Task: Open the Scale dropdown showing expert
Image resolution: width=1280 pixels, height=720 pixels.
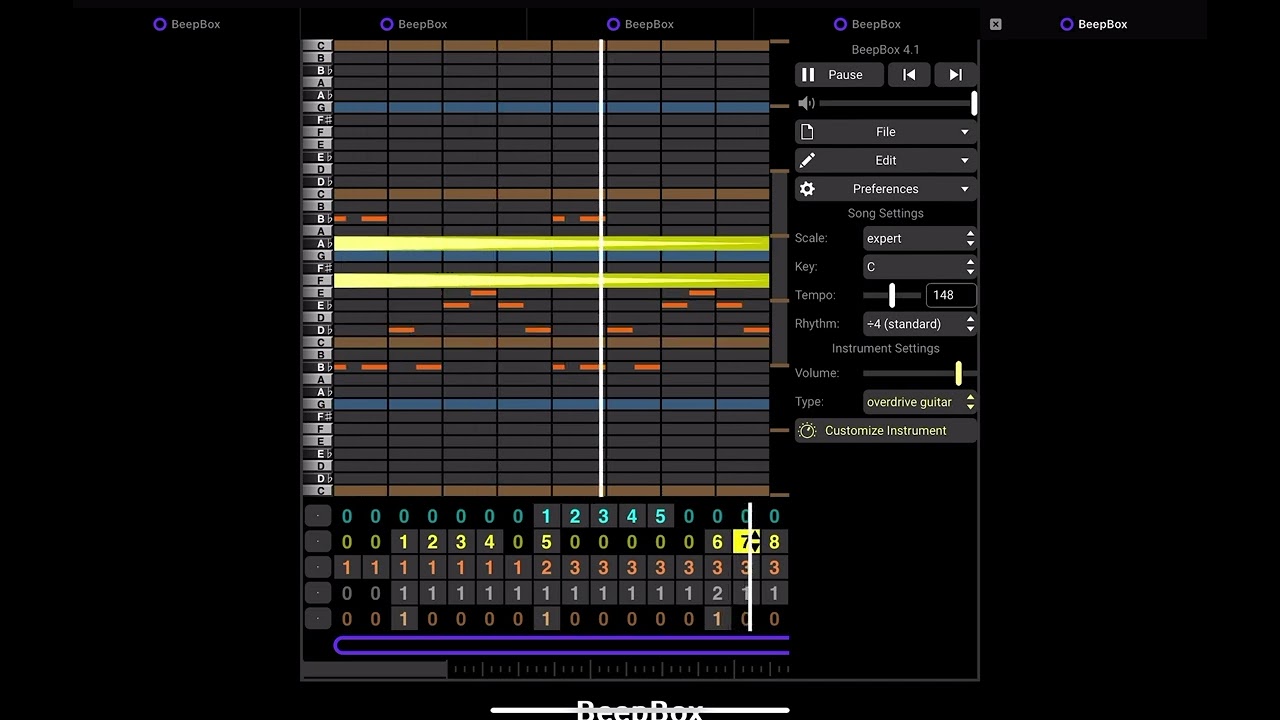Action: click(919, 238)
